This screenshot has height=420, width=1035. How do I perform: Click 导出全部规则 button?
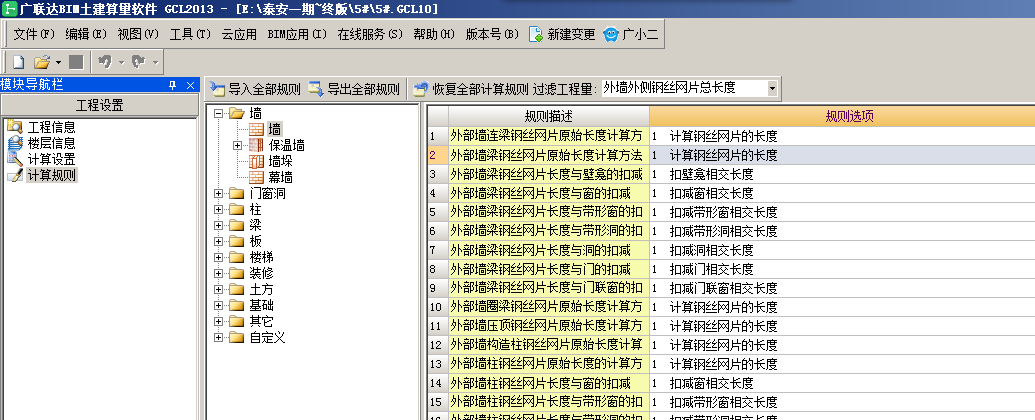point(354,89)
